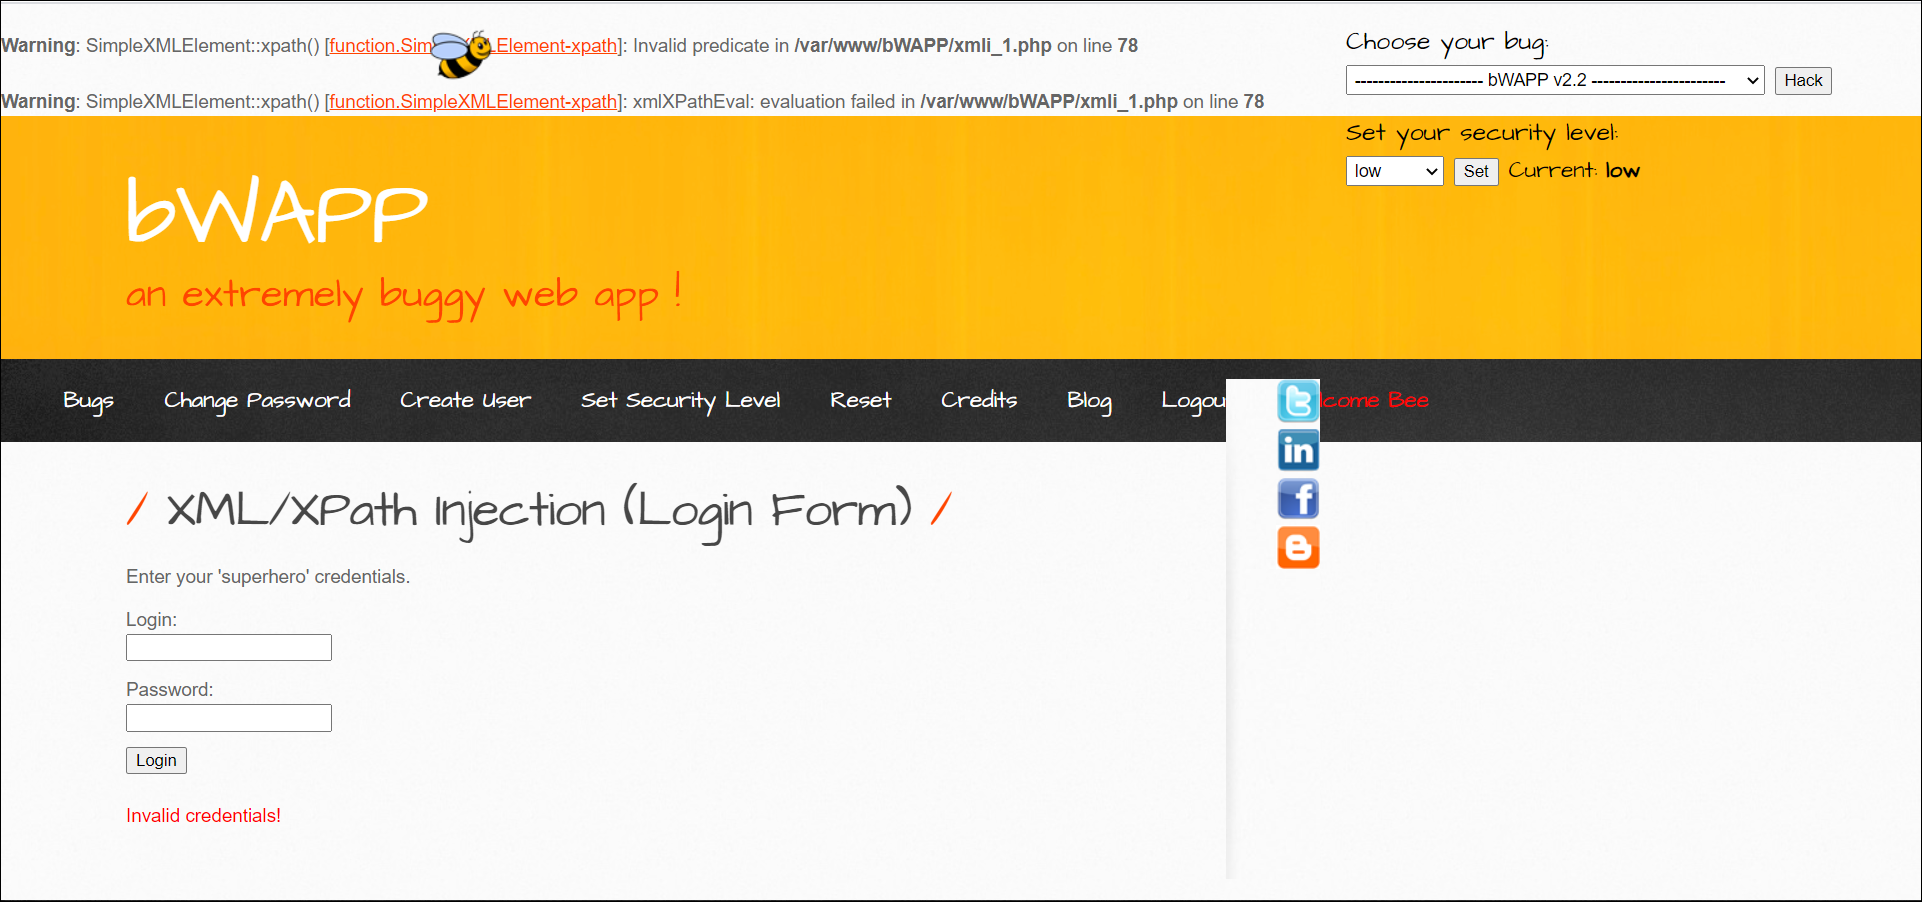Open the Credits menu item
This screenshot has height=902, width=1922.
[x=979, y=400]
